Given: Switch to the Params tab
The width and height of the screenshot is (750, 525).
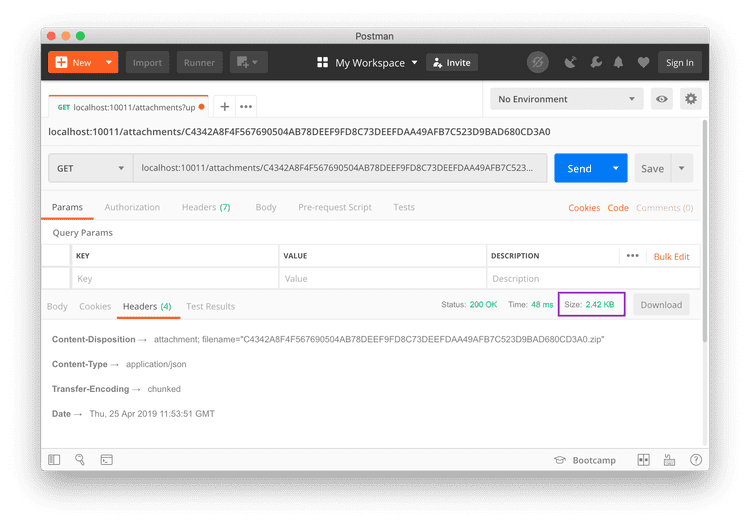Looking at the screenshot, I should click(67, 207).
